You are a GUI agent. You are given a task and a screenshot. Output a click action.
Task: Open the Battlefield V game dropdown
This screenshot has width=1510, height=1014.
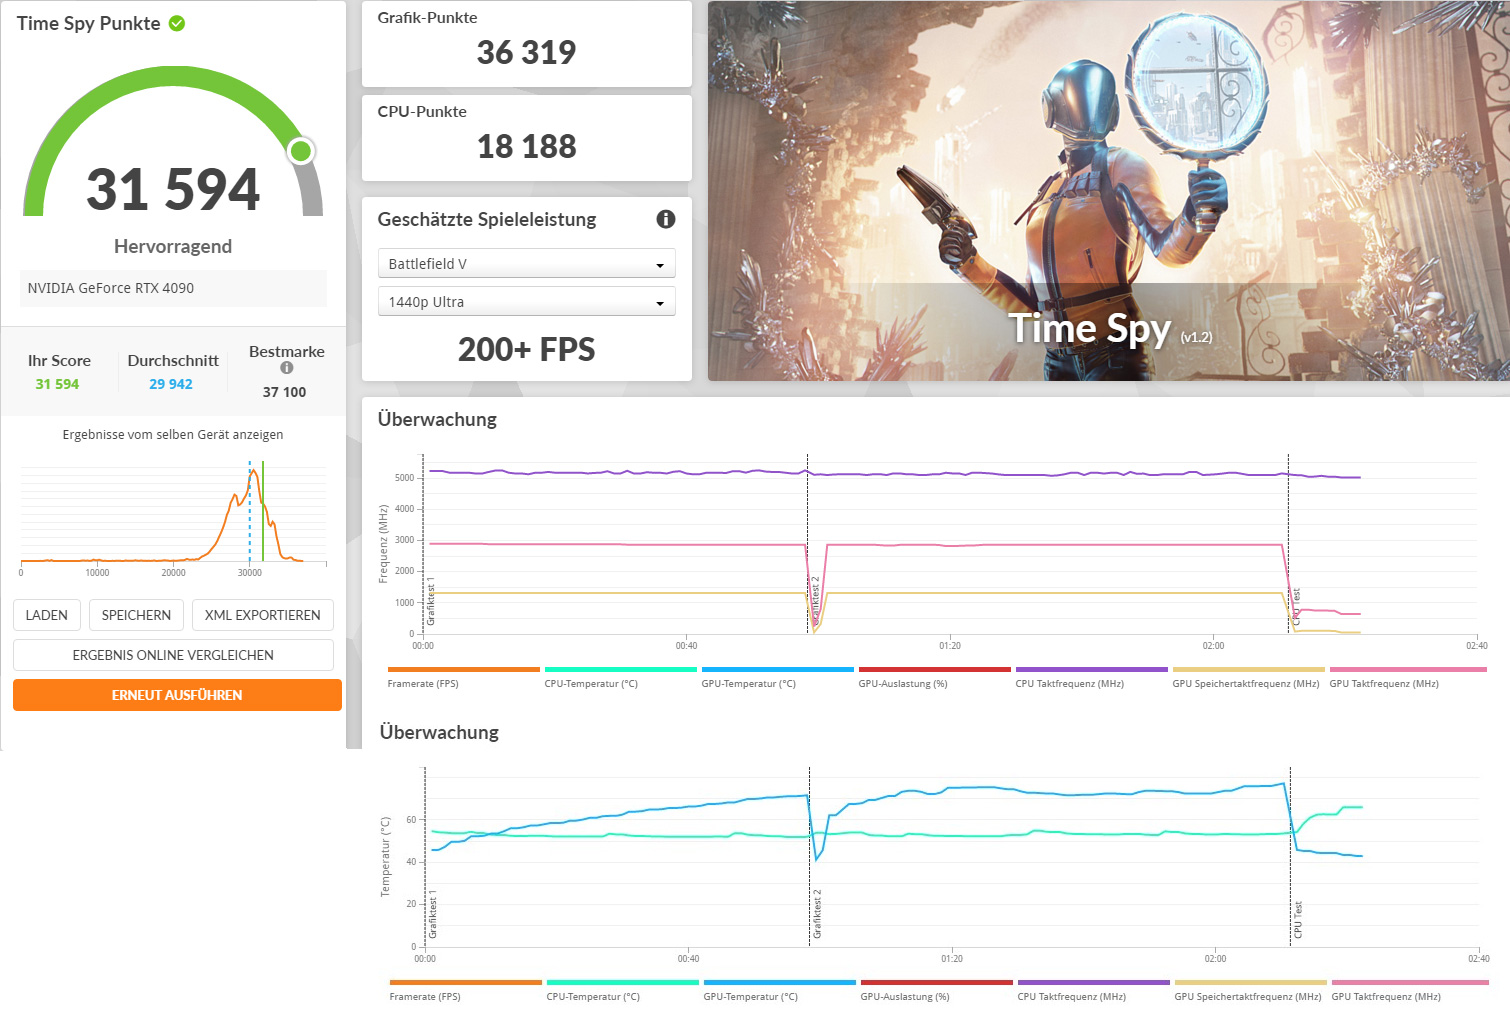click(526, 264)
